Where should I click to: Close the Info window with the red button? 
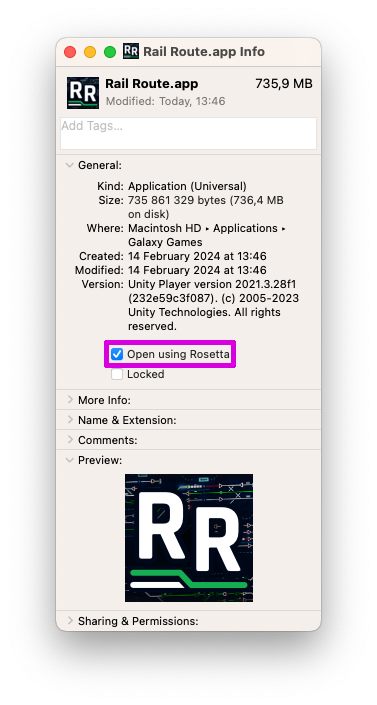click(x=70, y=52)
